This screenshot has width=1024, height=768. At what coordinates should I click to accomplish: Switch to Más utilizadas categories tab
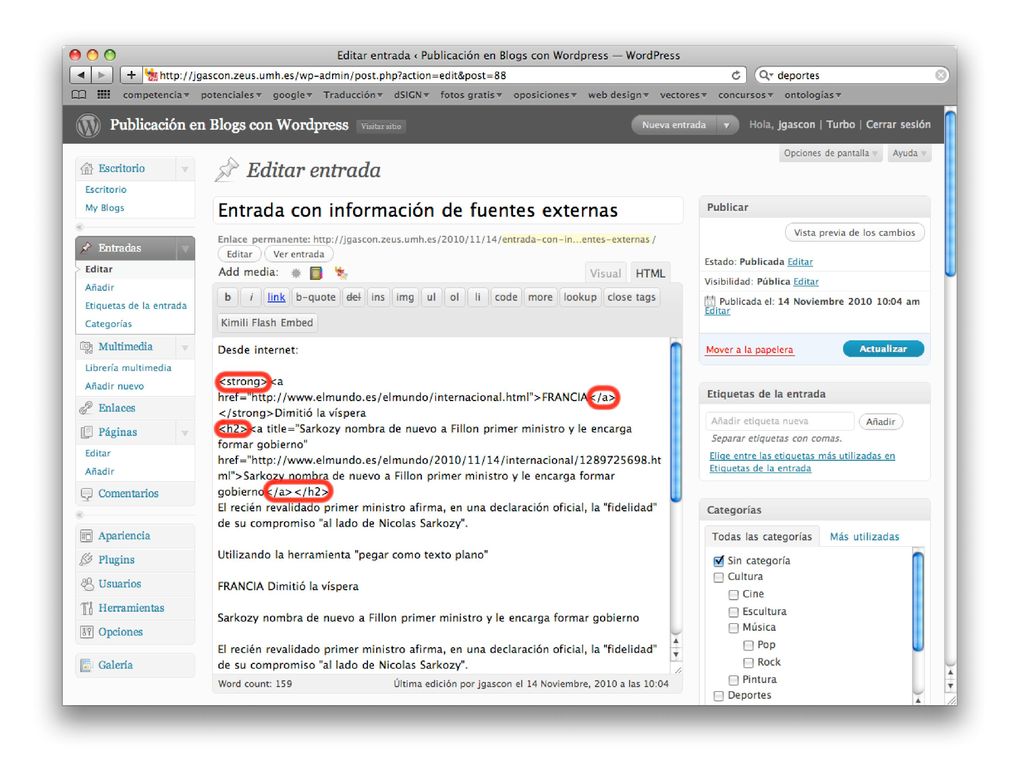864,537
